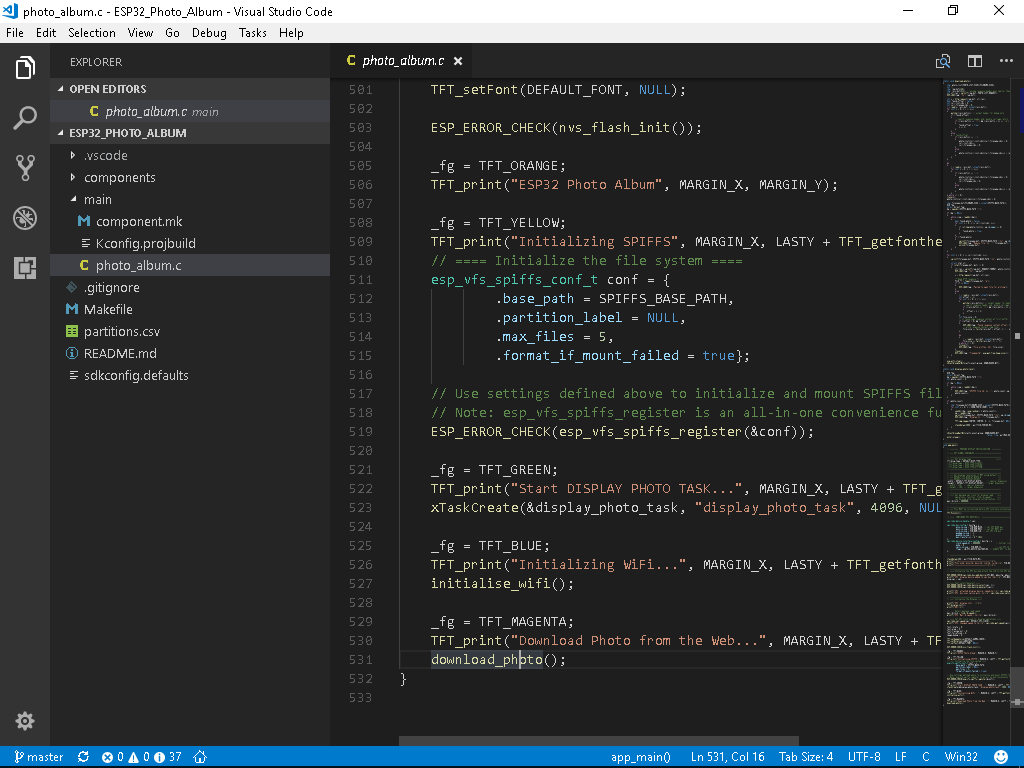This screenshot has height=768, width=1024.
Task: Open the Debug view in activity bar
Action: (25, 218)
